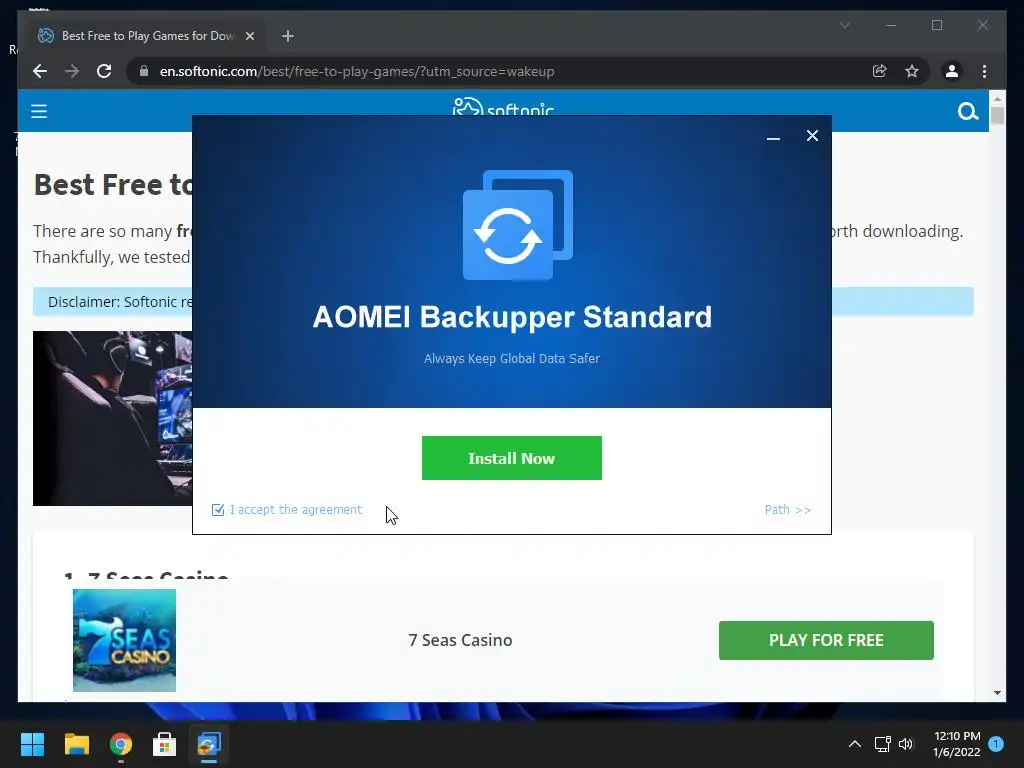
Task: Open Microsoft Store from taskbar
Action: tap(165, 744)
